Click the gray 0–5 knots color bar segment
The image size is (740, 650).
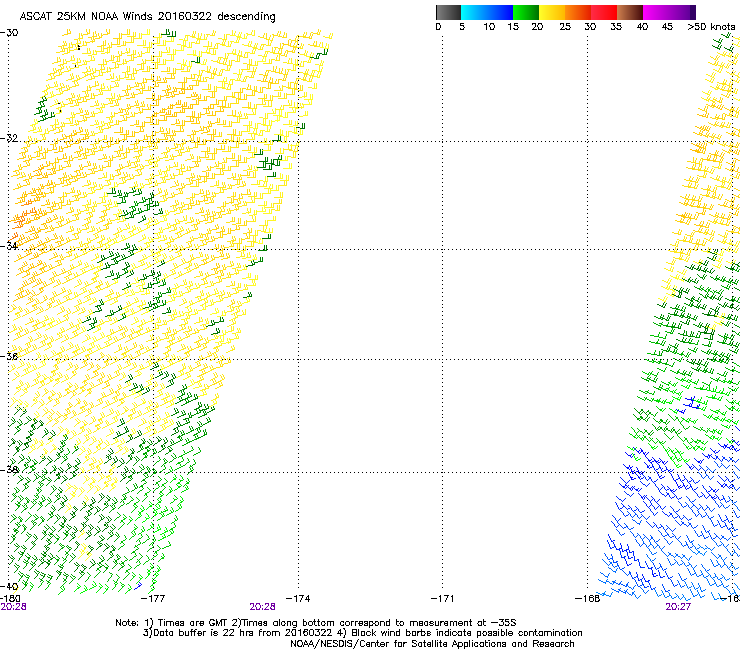[x=448, y=12]
